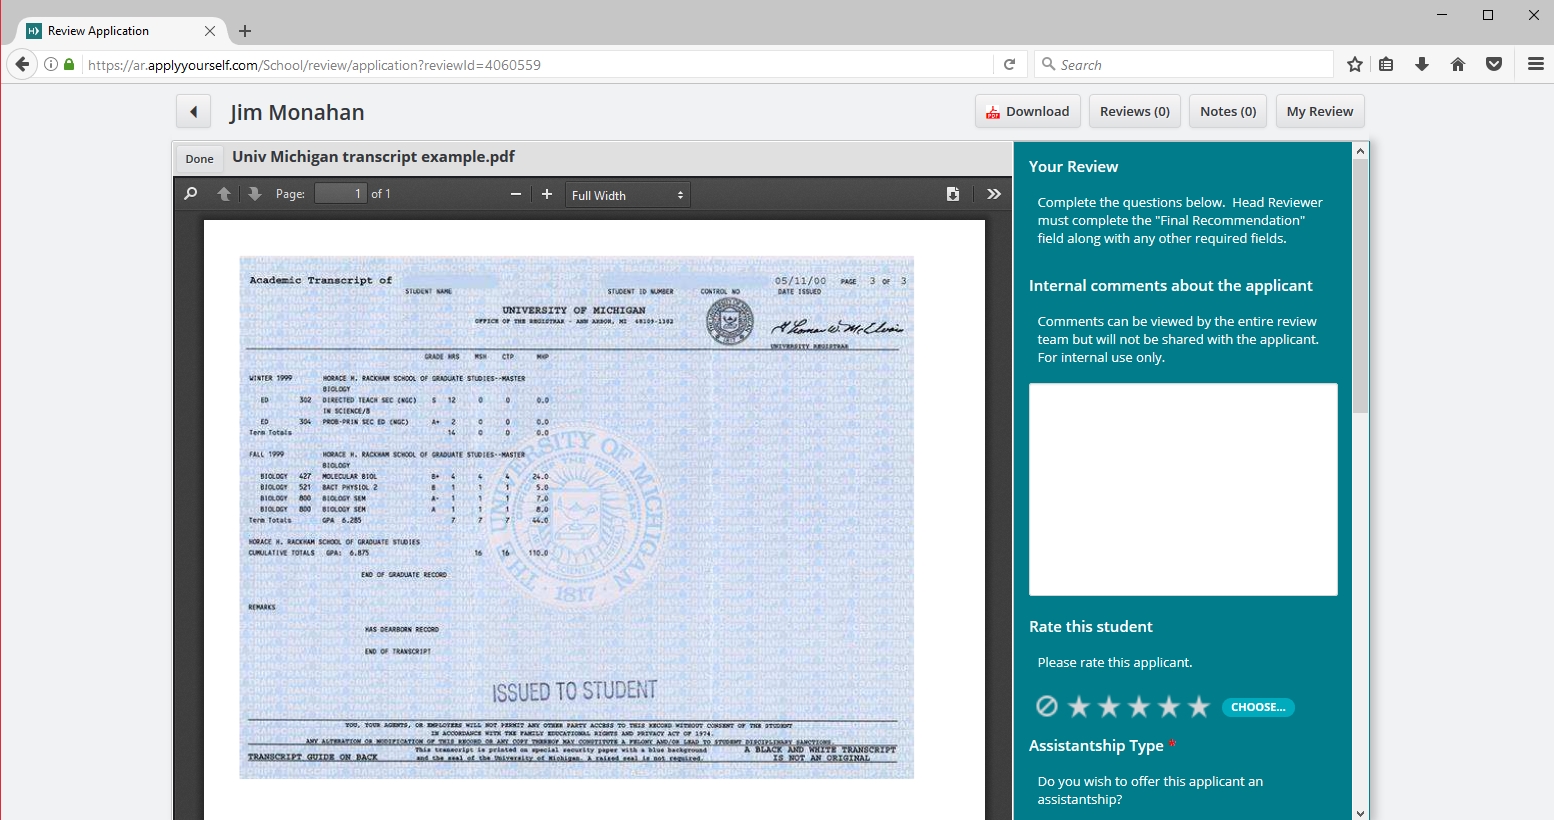This screenshot has width=1554, height=820.
Task: Open the browser hamburger menu
Action: point(1536,65)
